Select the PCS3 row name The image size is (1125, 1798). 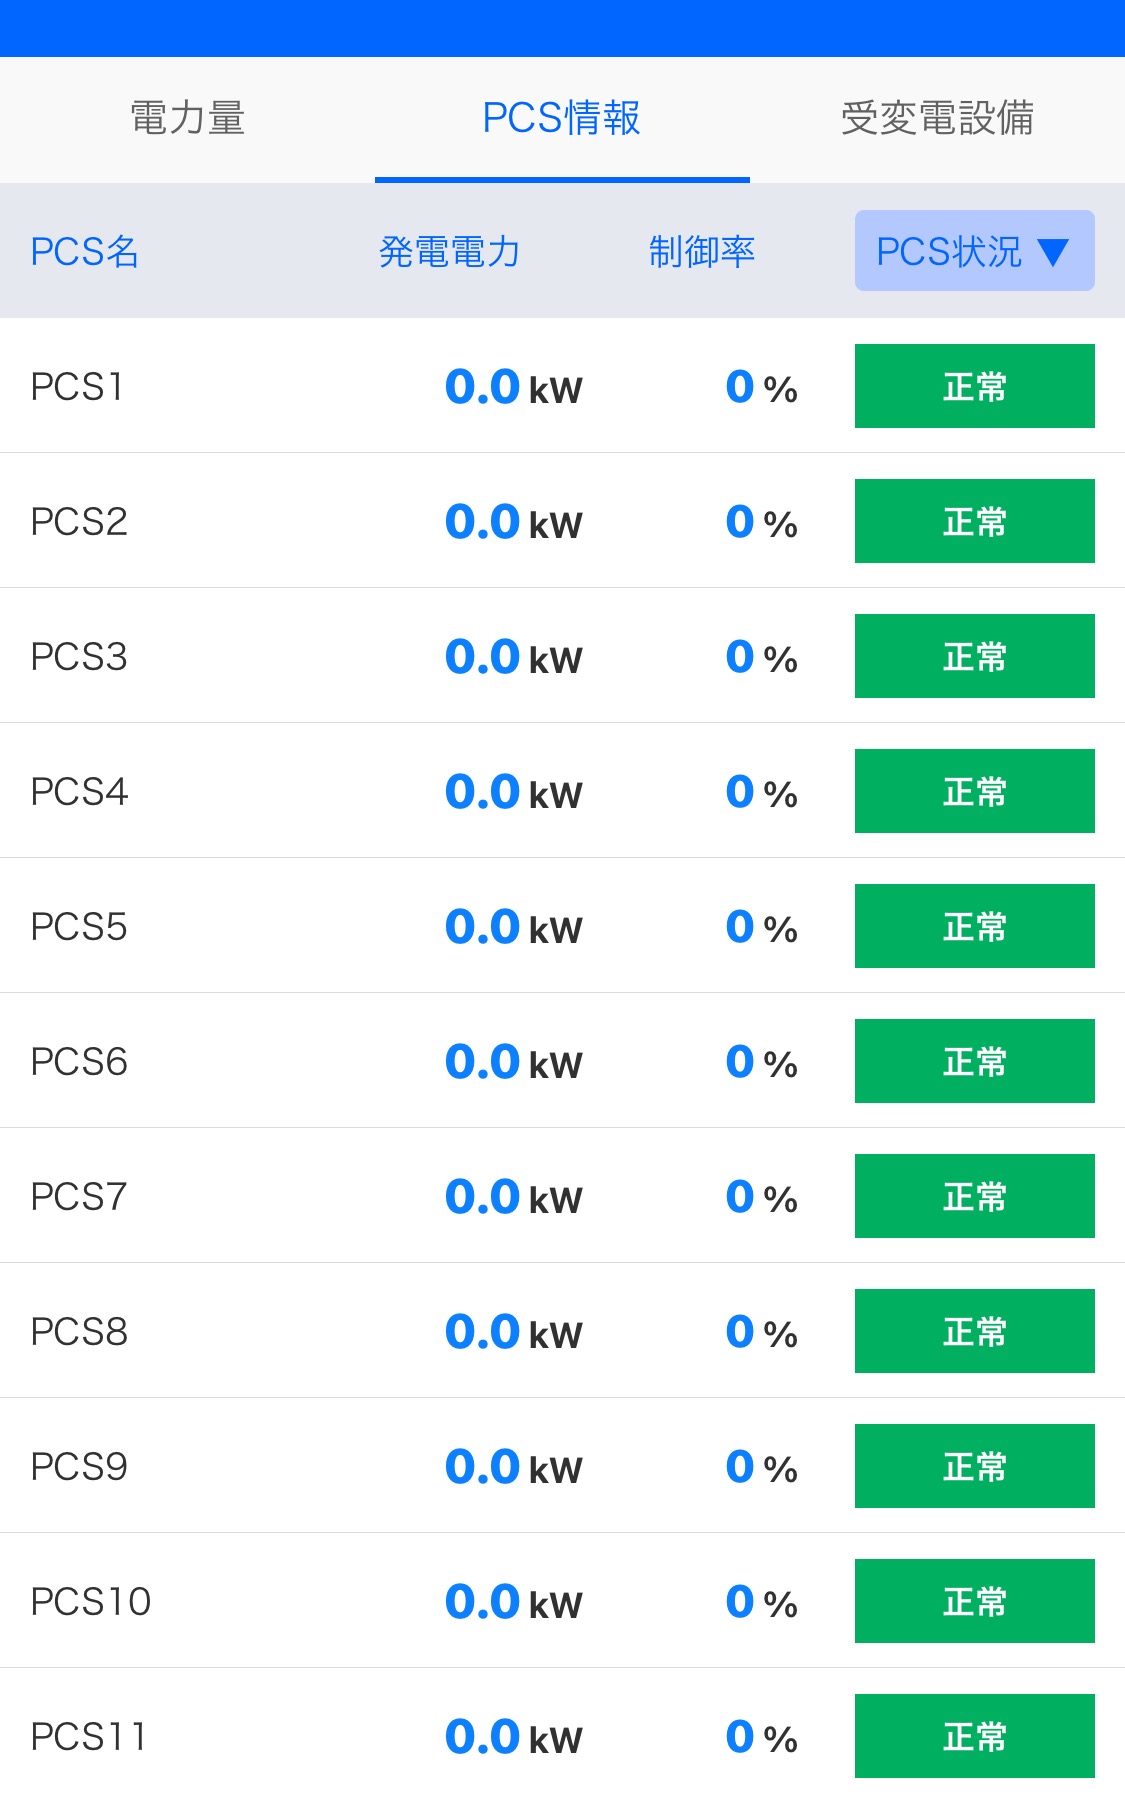79,657
